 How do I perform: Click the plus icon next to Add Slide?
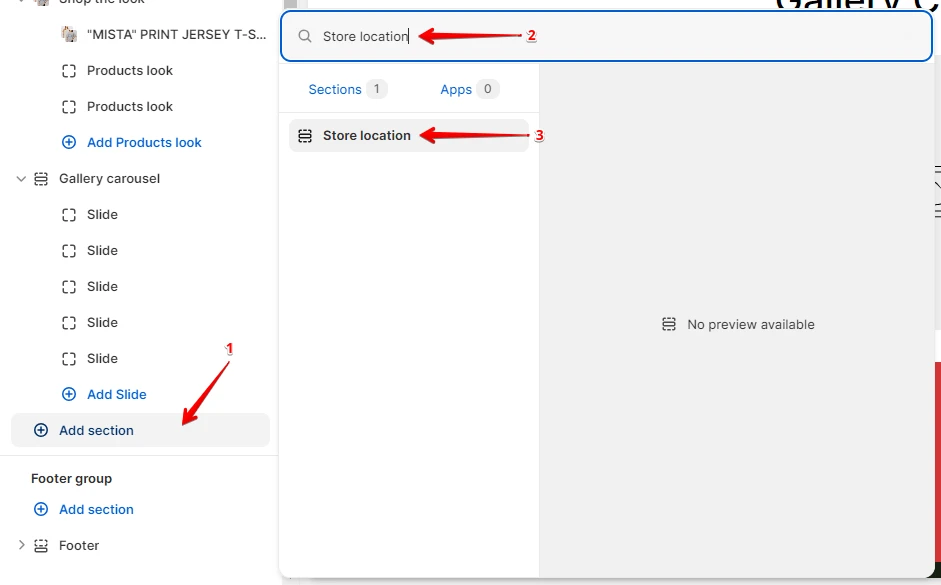click(x=69, y=394)
